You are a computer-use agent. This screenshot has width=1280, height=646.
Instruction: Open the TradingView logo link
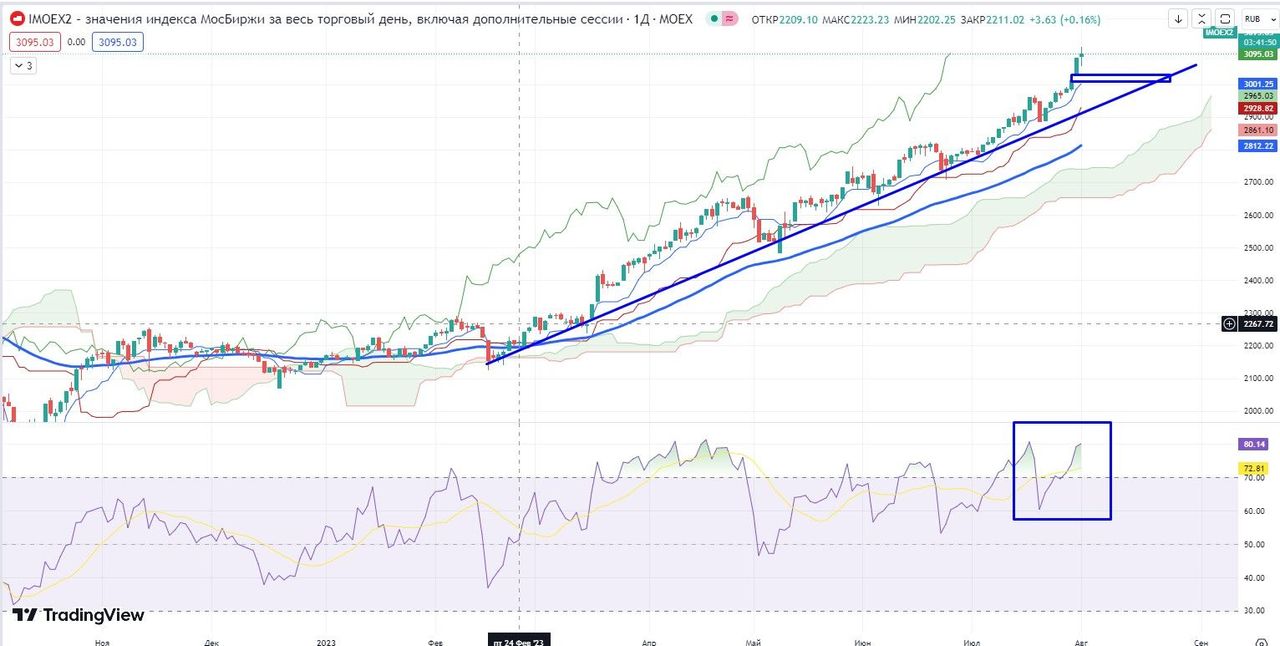[x=78, y=615]
